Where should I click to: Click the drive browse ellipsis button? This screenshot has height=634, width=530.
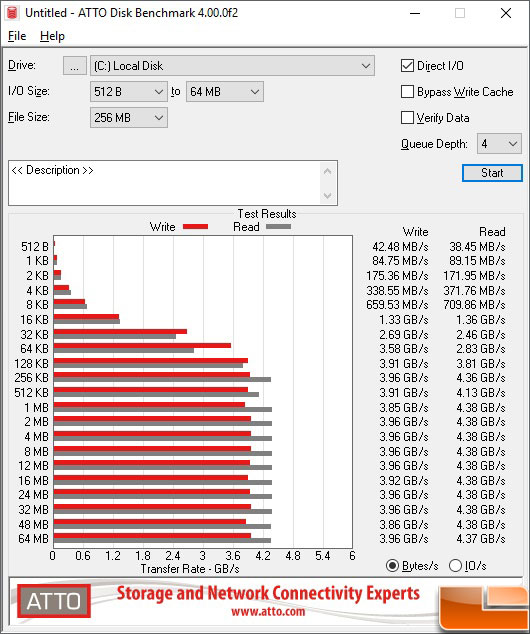74,66
